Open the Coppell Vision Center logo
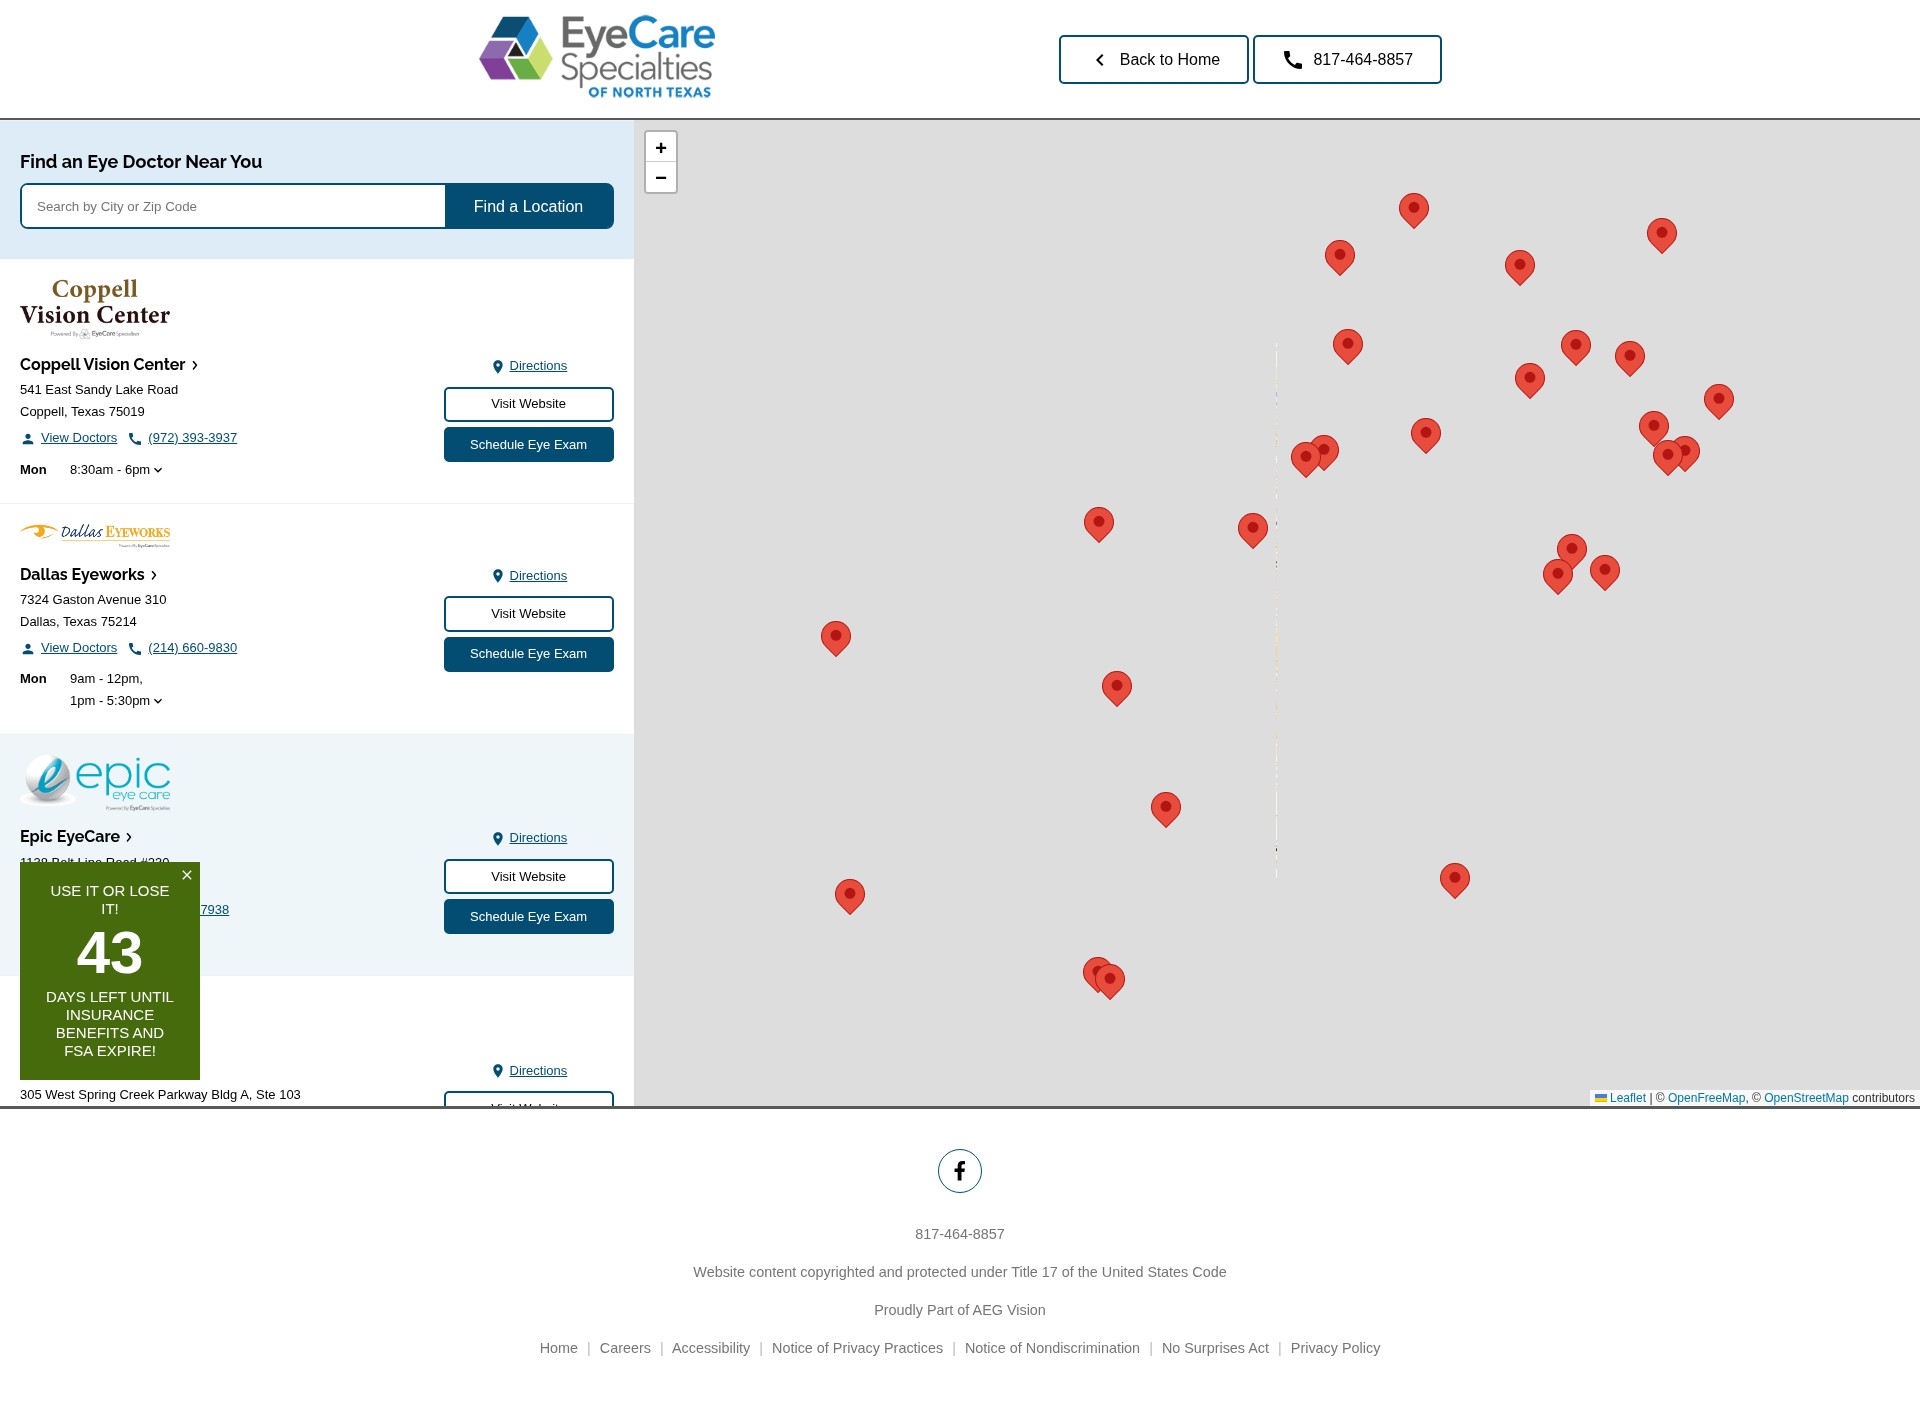1920x1401 pixels. (95, 307)
